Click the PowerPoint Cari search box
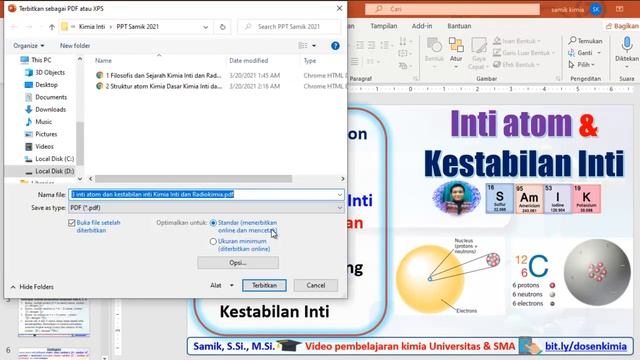The height and width of the screenshot is (360, 640). [x=452, y=9]
